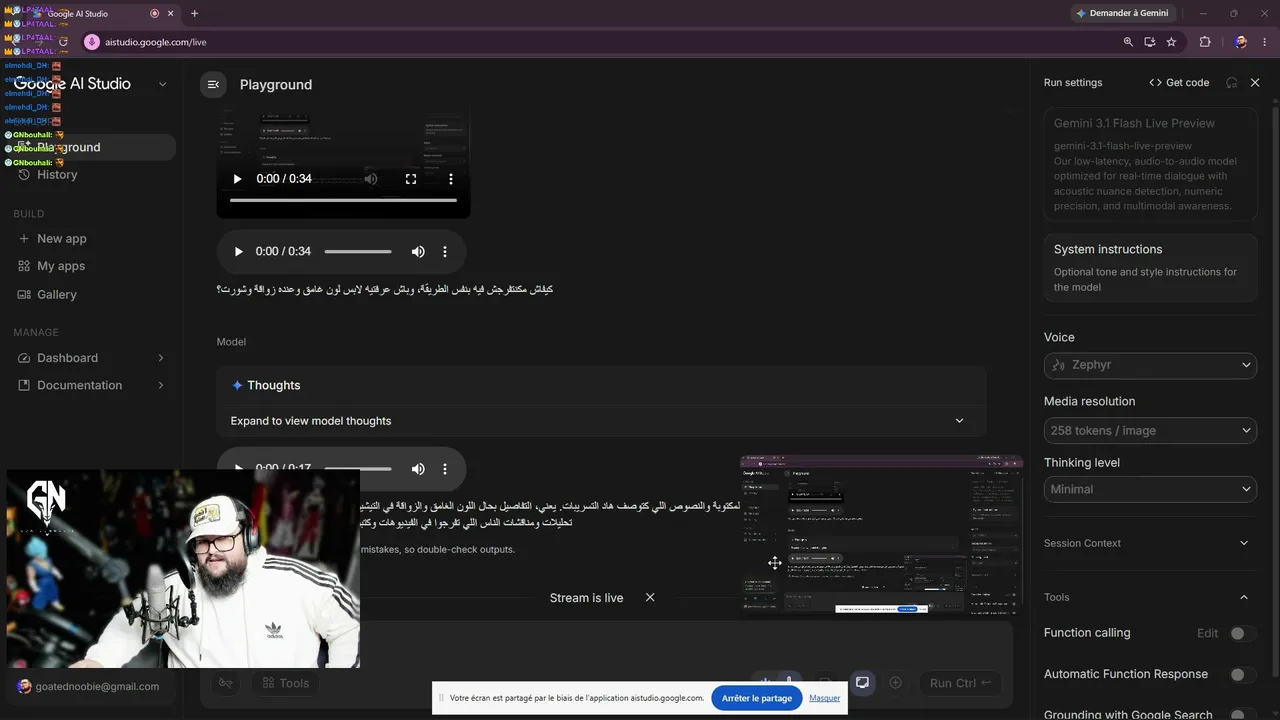
Task: Click Arrêter le partage button
Action: point(757,698)
